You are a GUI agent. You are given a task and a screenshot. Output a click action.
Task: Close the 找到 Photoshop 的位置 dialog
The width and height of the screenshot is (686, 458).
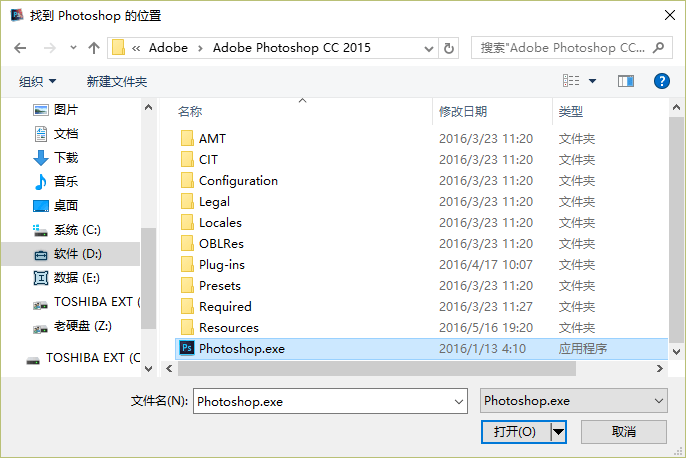[x=670, y=16]
